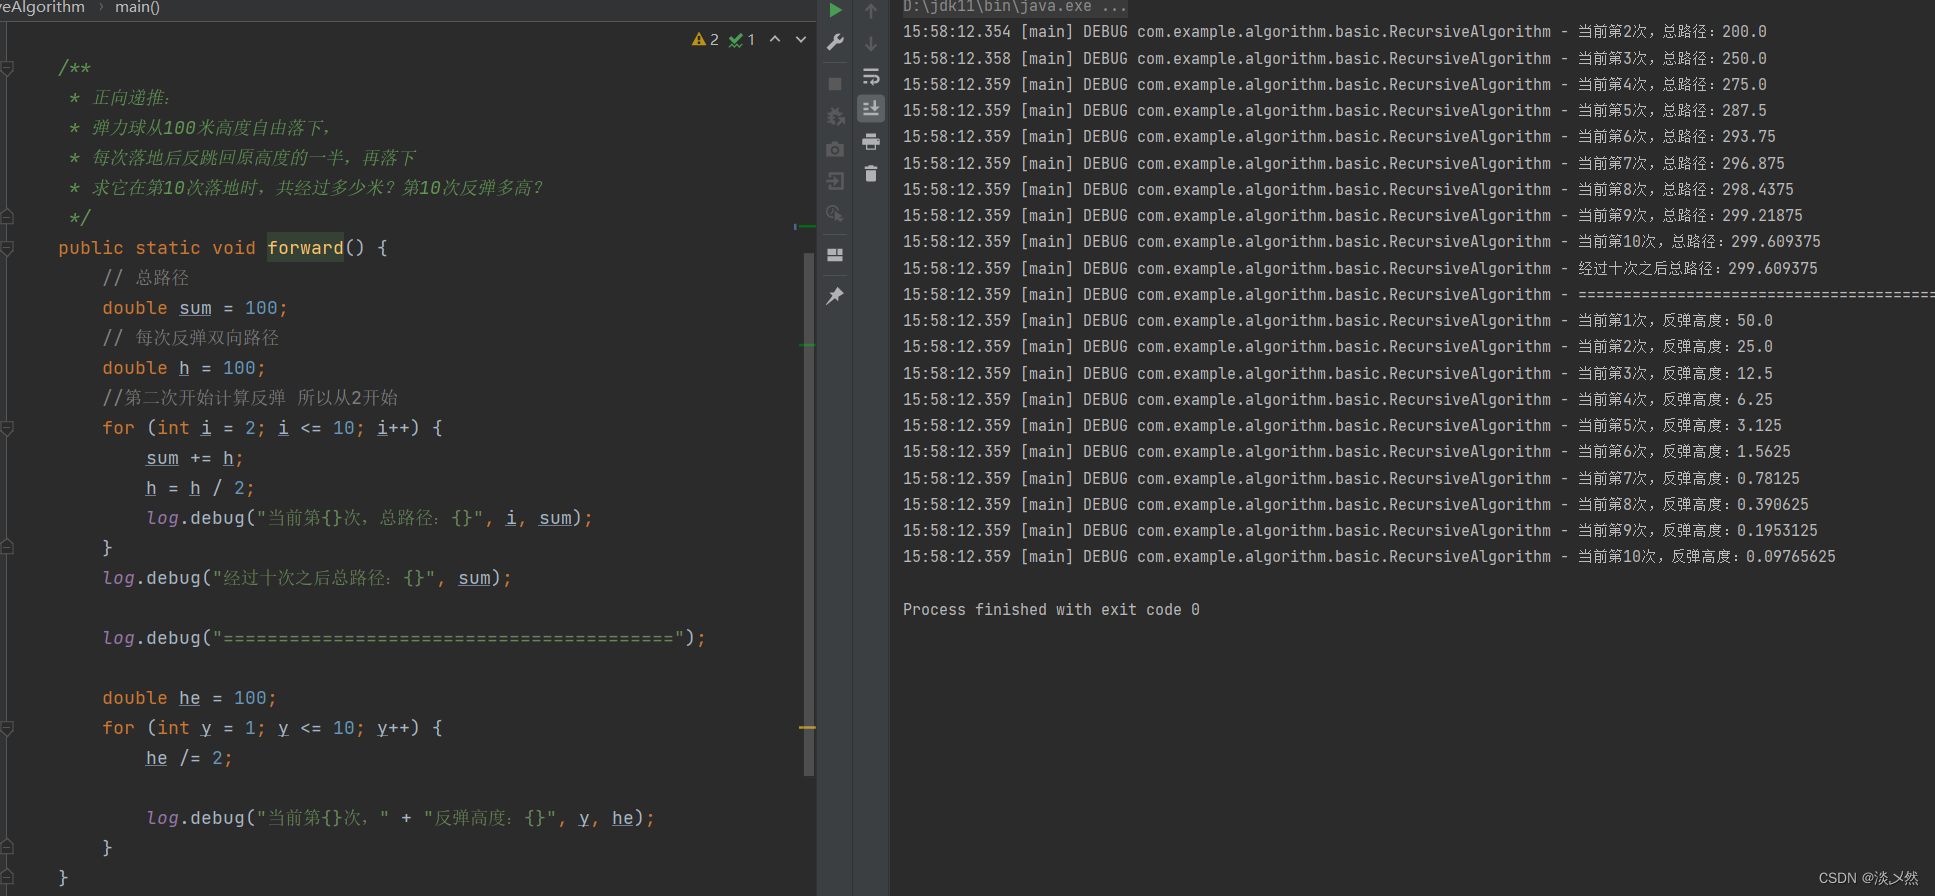Image resolution: width=1935 pixels, height=896 pixels.
Task: Click log line '经过十次之后总路径: 299.609375'
Action: coord(1360,268)
